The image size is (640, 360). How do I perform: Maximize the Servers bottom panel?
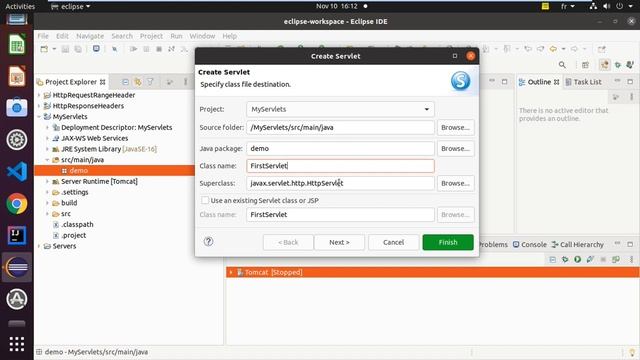tap(630, 244)
